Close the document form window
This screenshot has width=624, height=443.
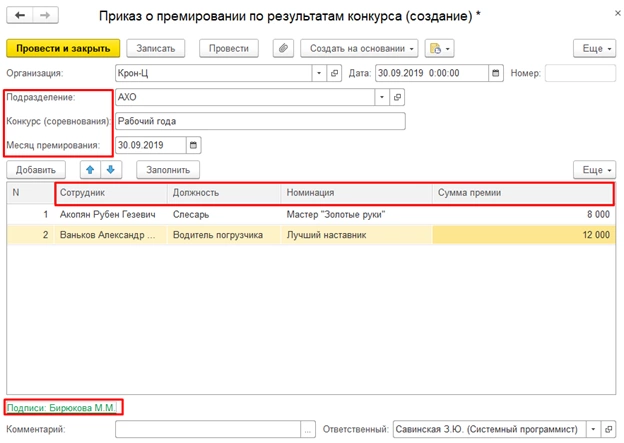618,13
